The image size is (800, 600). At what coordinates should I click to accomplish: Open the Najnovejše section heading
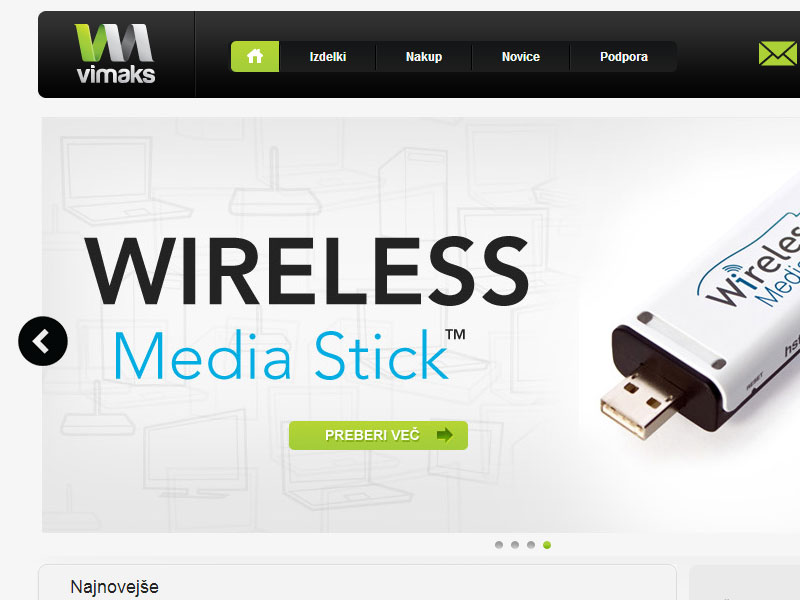click(114, 587)
